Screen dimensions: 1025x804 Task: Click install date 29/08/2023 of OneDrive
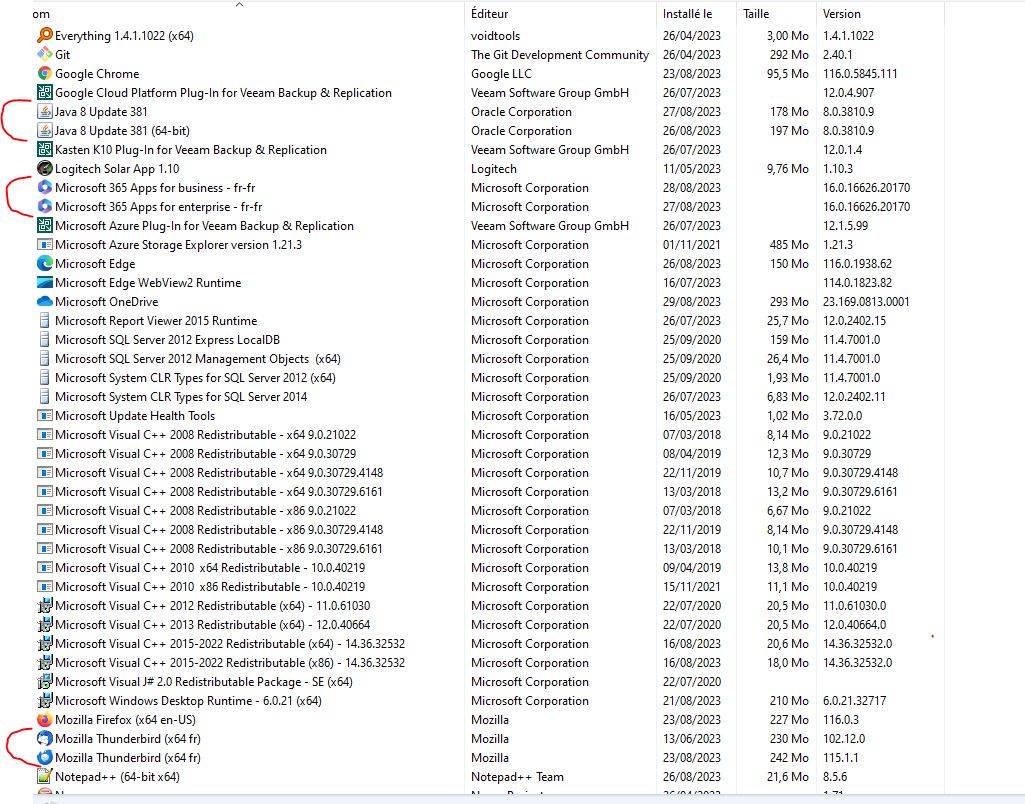[x=692, y=301]
